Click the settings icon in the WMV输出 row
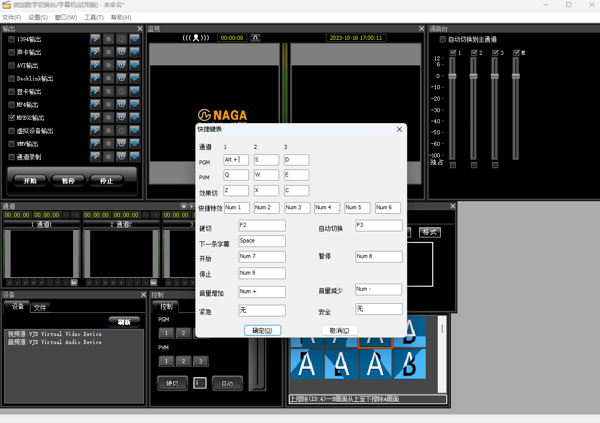The image size is (600, 423). click(x=135, y=144)
